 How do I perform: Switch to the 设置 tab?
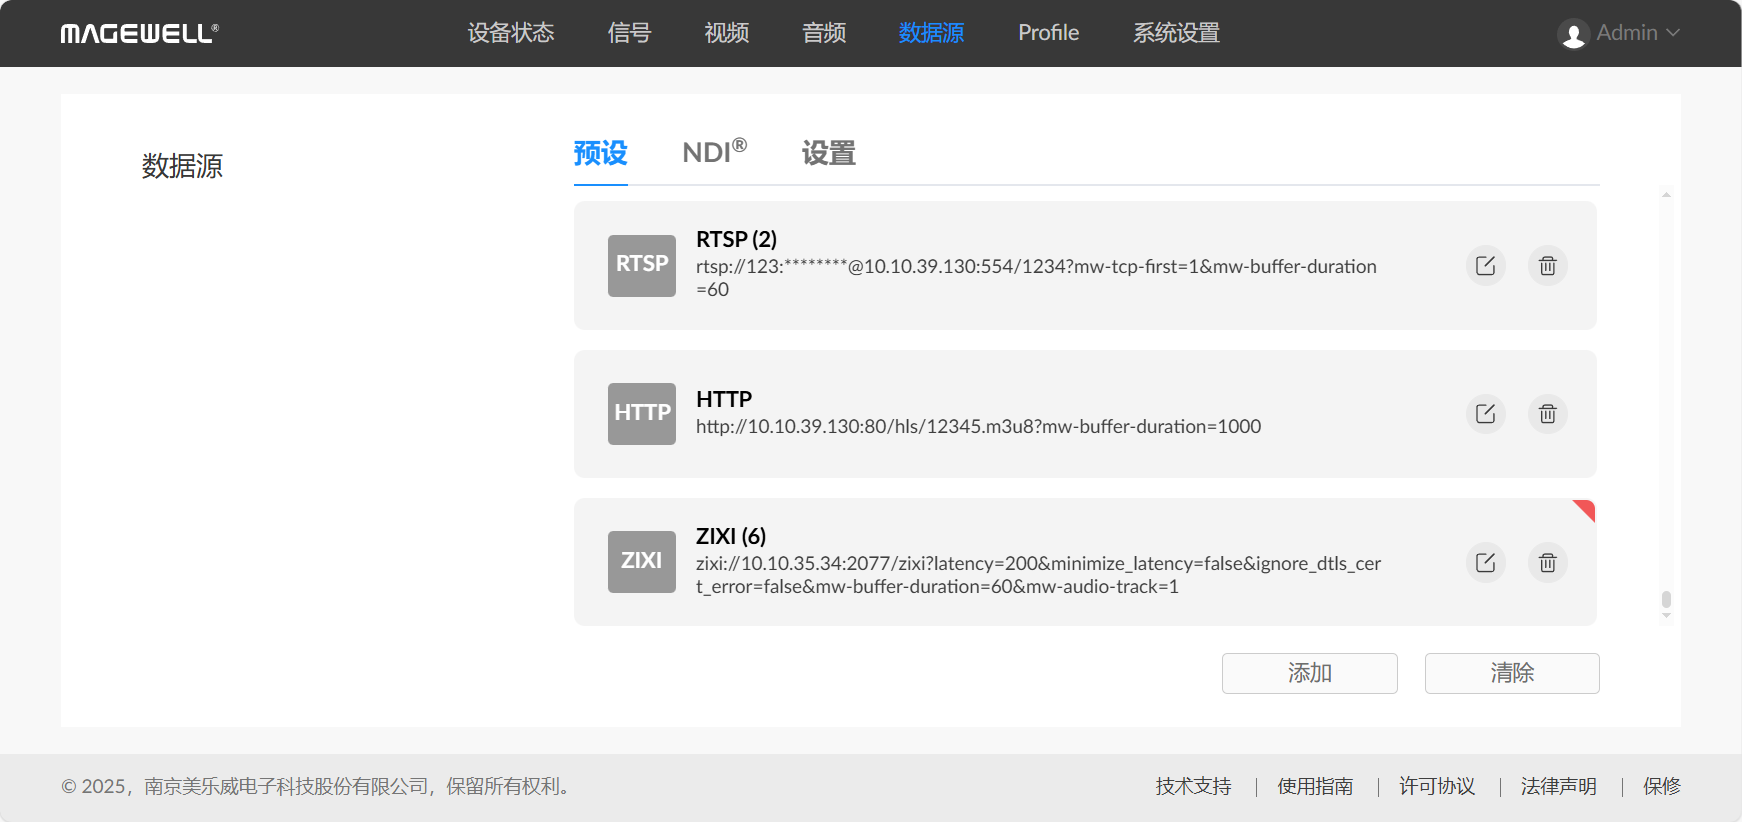pos(828,153)
